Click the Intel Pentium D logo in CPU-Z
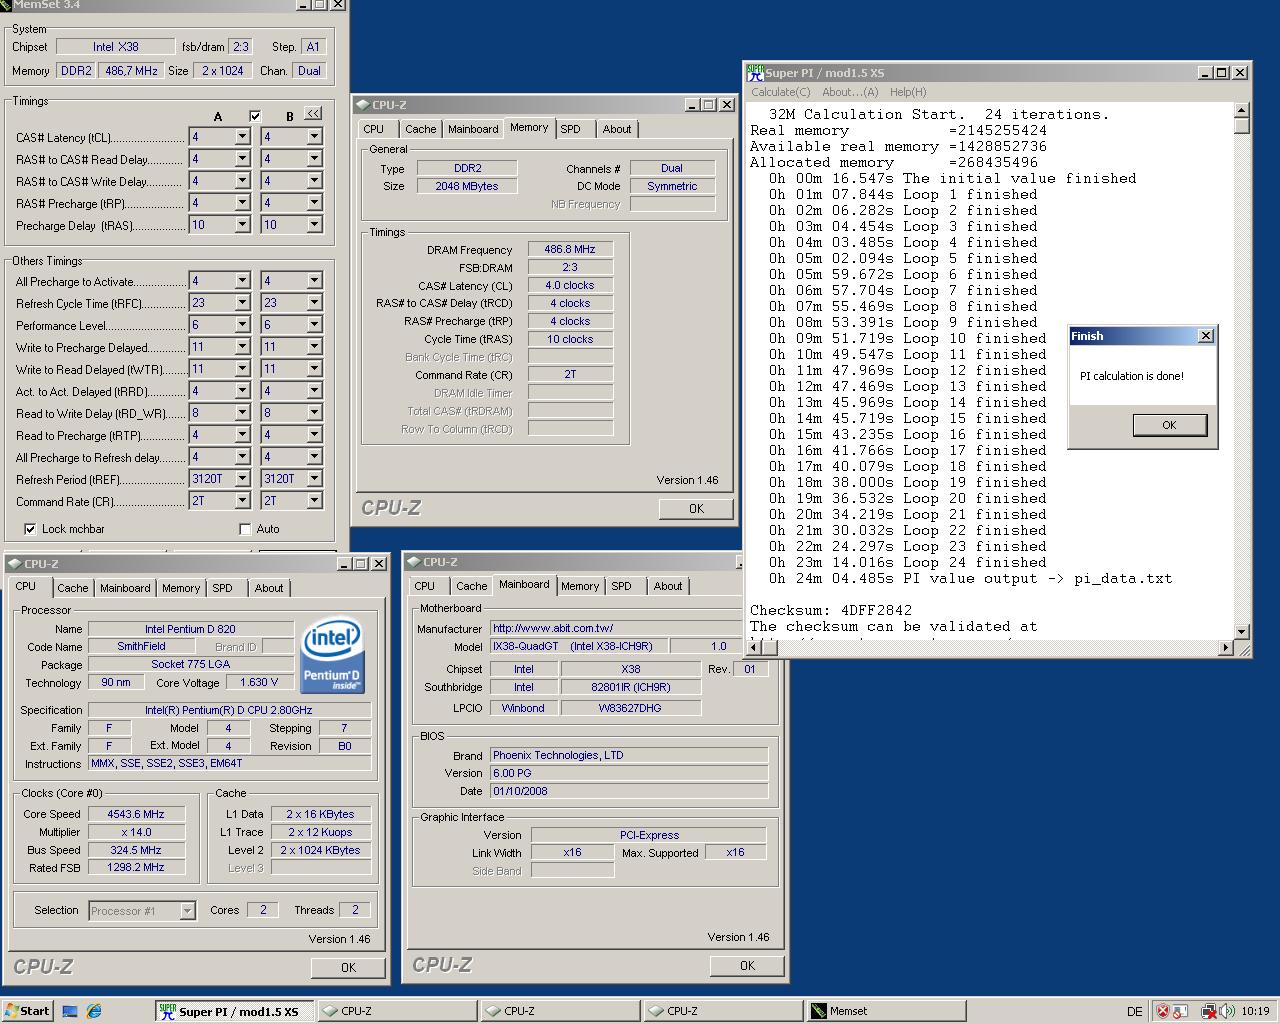Viewport: 1280px width, 1024px height. point(333,656)
